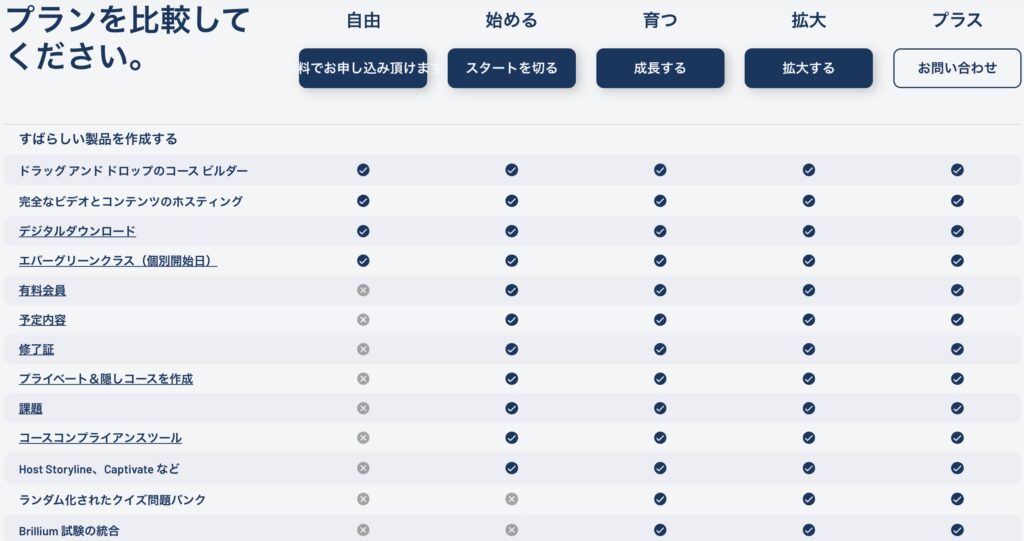This screenshot has width=1024, height=541.
Task: Open the コースコンプライアンスツール link
Action: pos(100,438)
